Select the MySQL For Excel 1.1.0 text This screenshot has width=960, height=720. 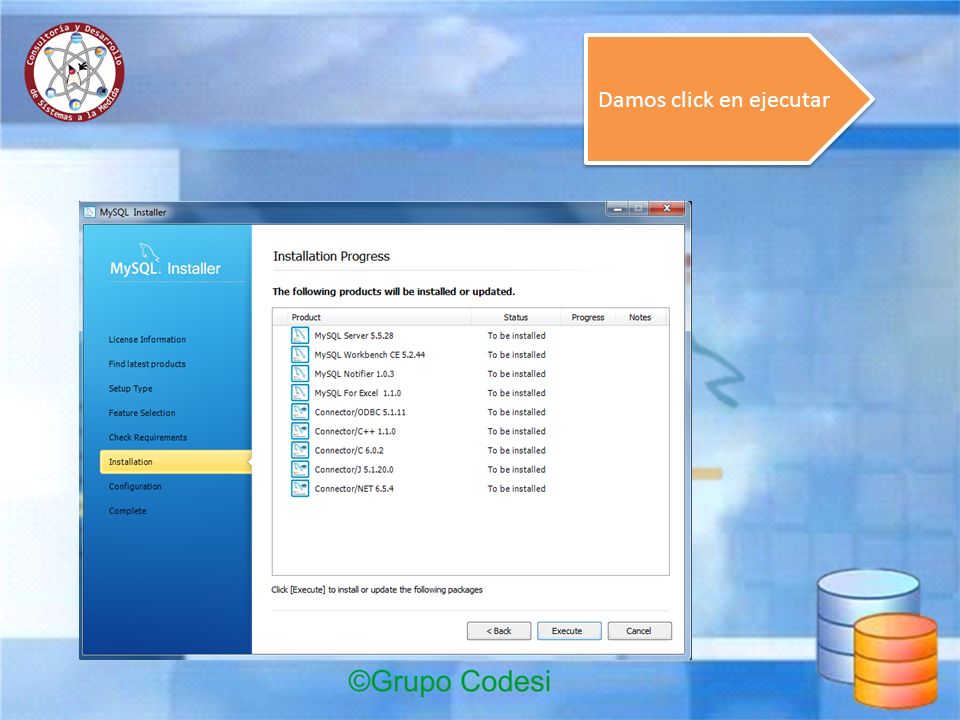click(x=358, y=392)
